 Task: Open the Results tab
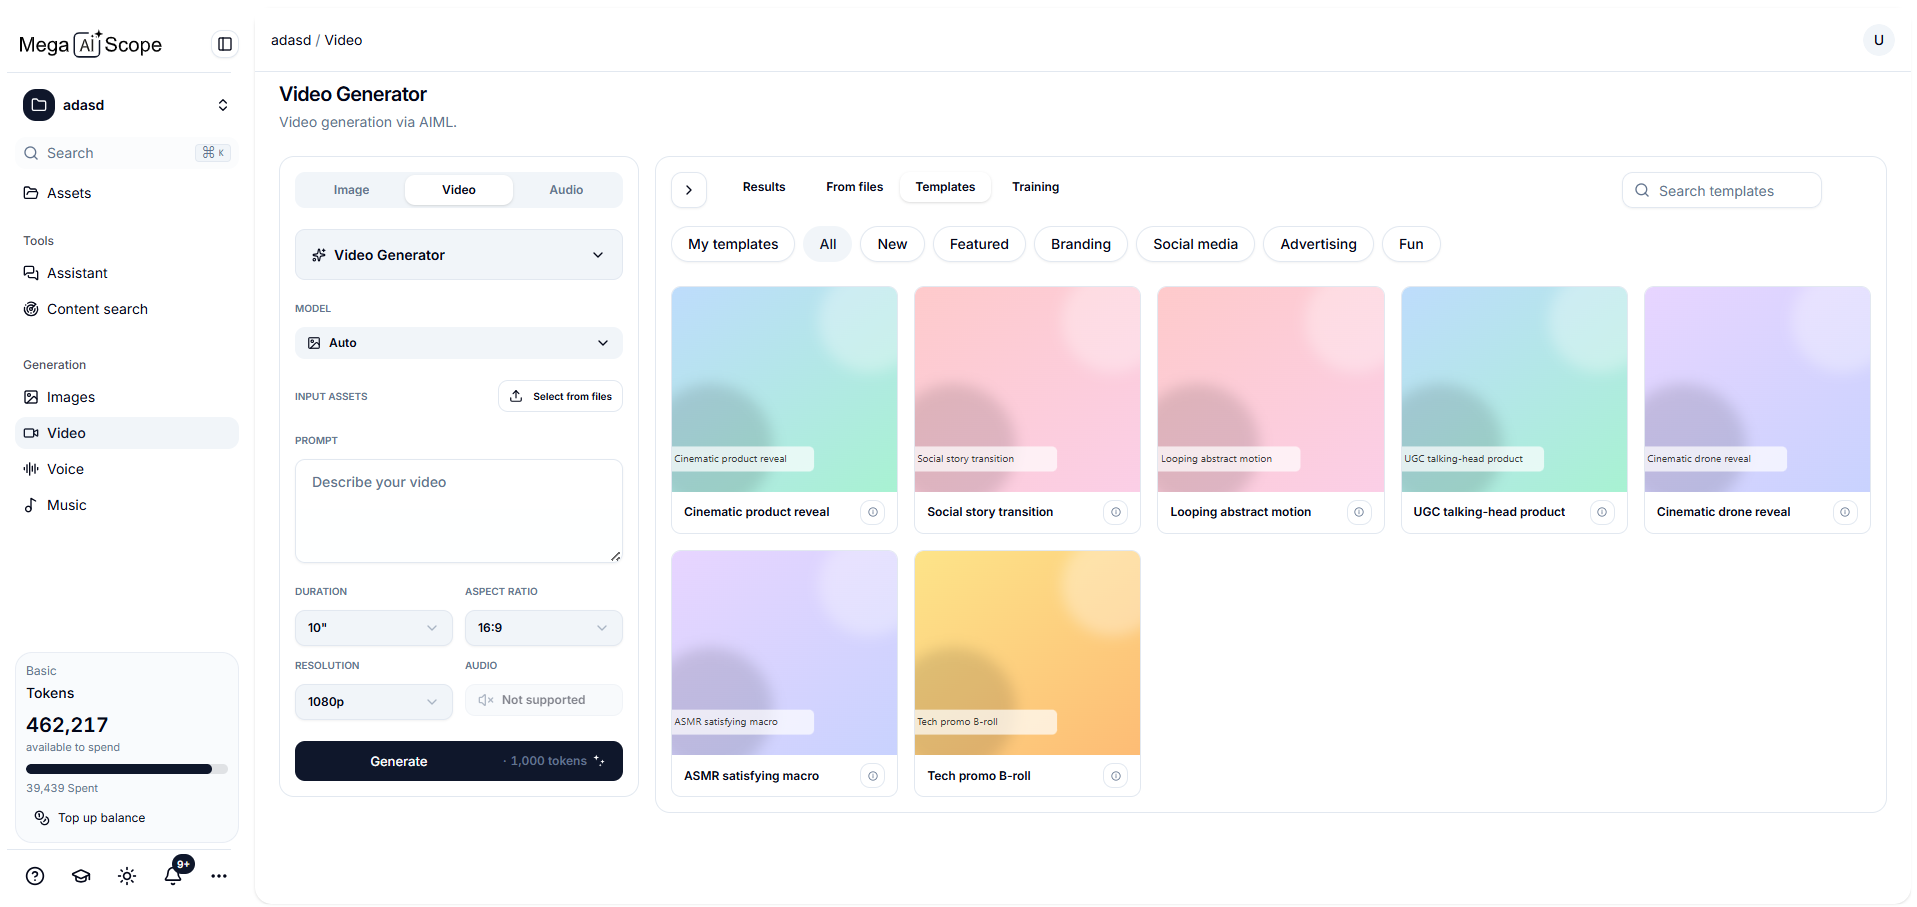point(764,187)
